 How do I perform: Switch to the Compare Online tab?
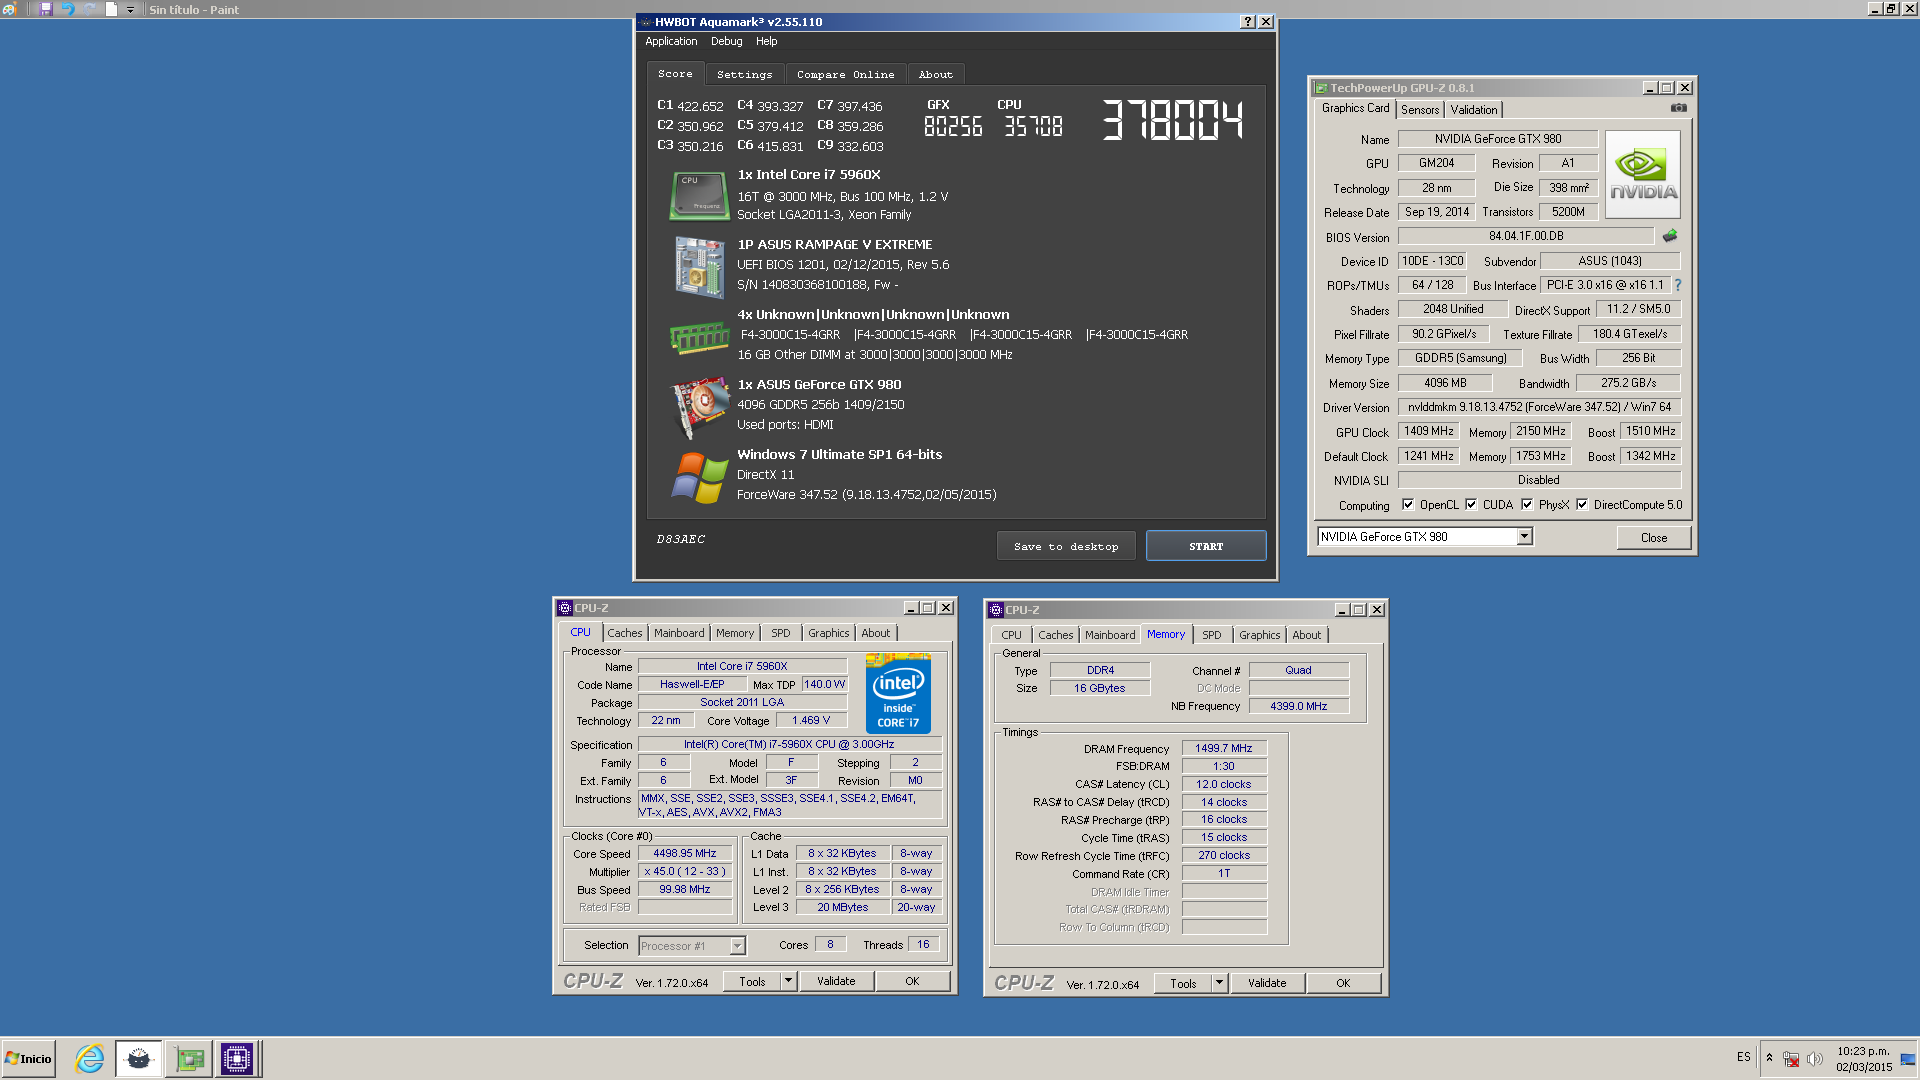click(x=845, y=75)
